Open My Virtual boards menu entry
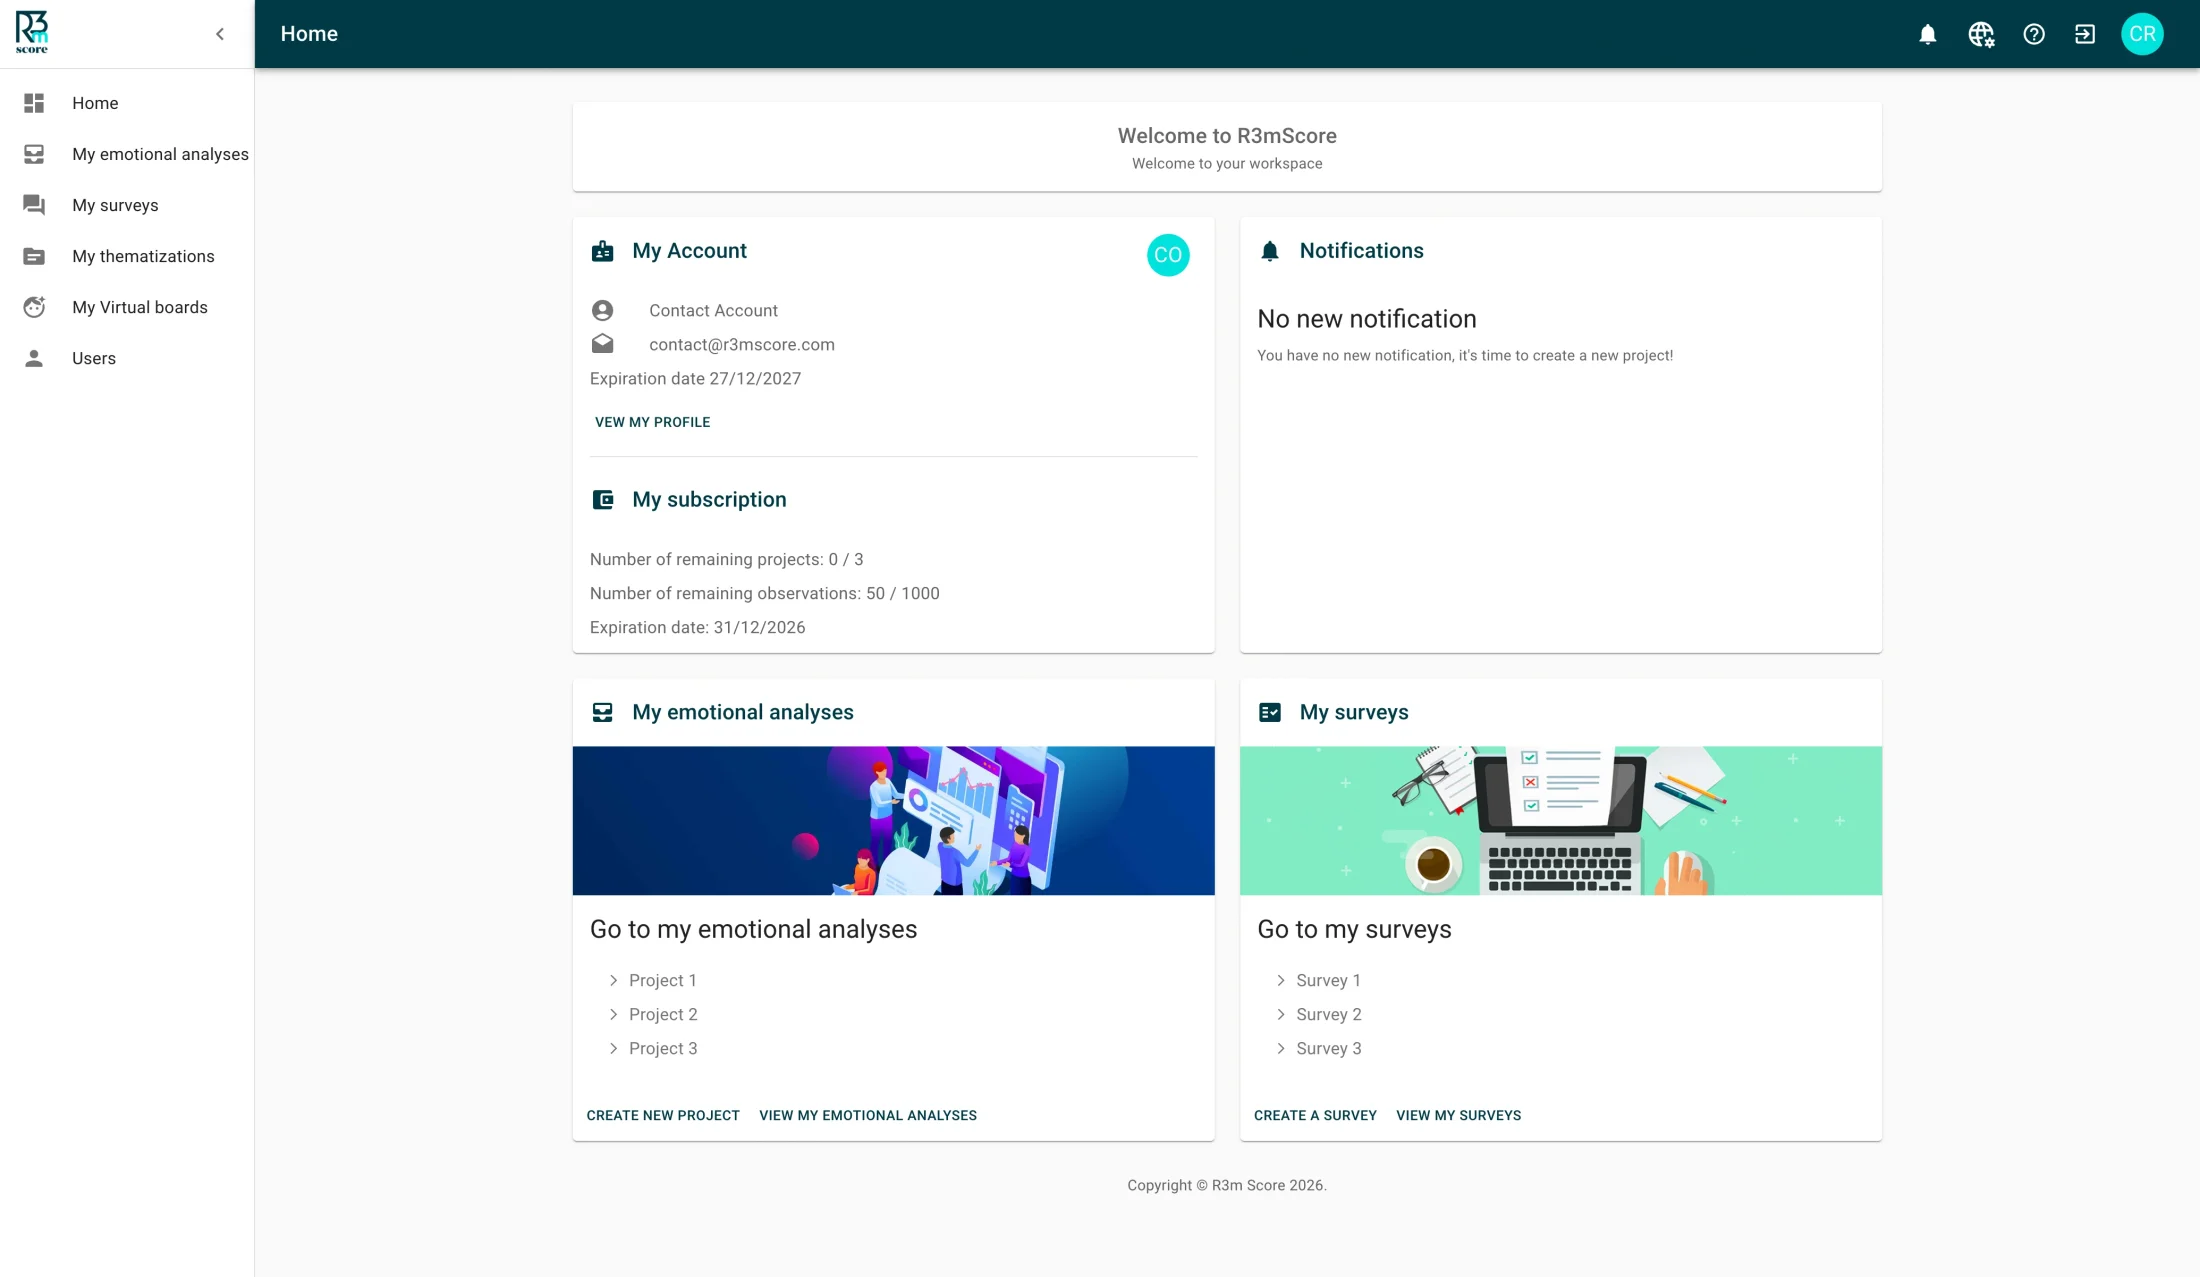Viewport: 2200px width, 1277px height. click(x=127, y=307)
